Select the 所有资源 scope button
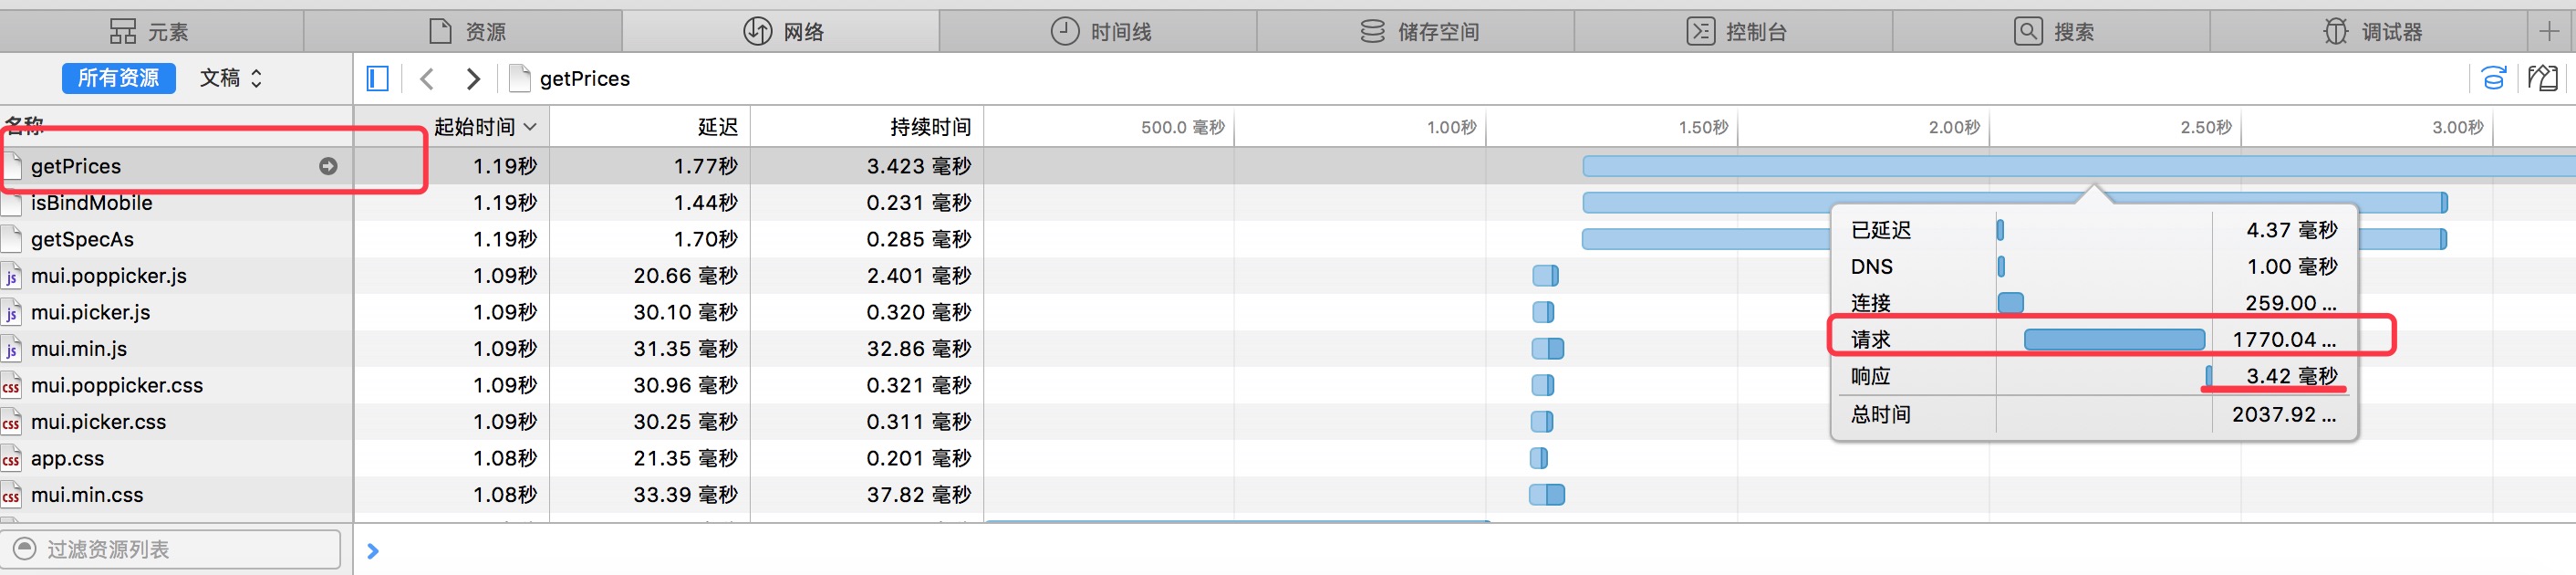2576x575 pixels. (x=119, y=78)
